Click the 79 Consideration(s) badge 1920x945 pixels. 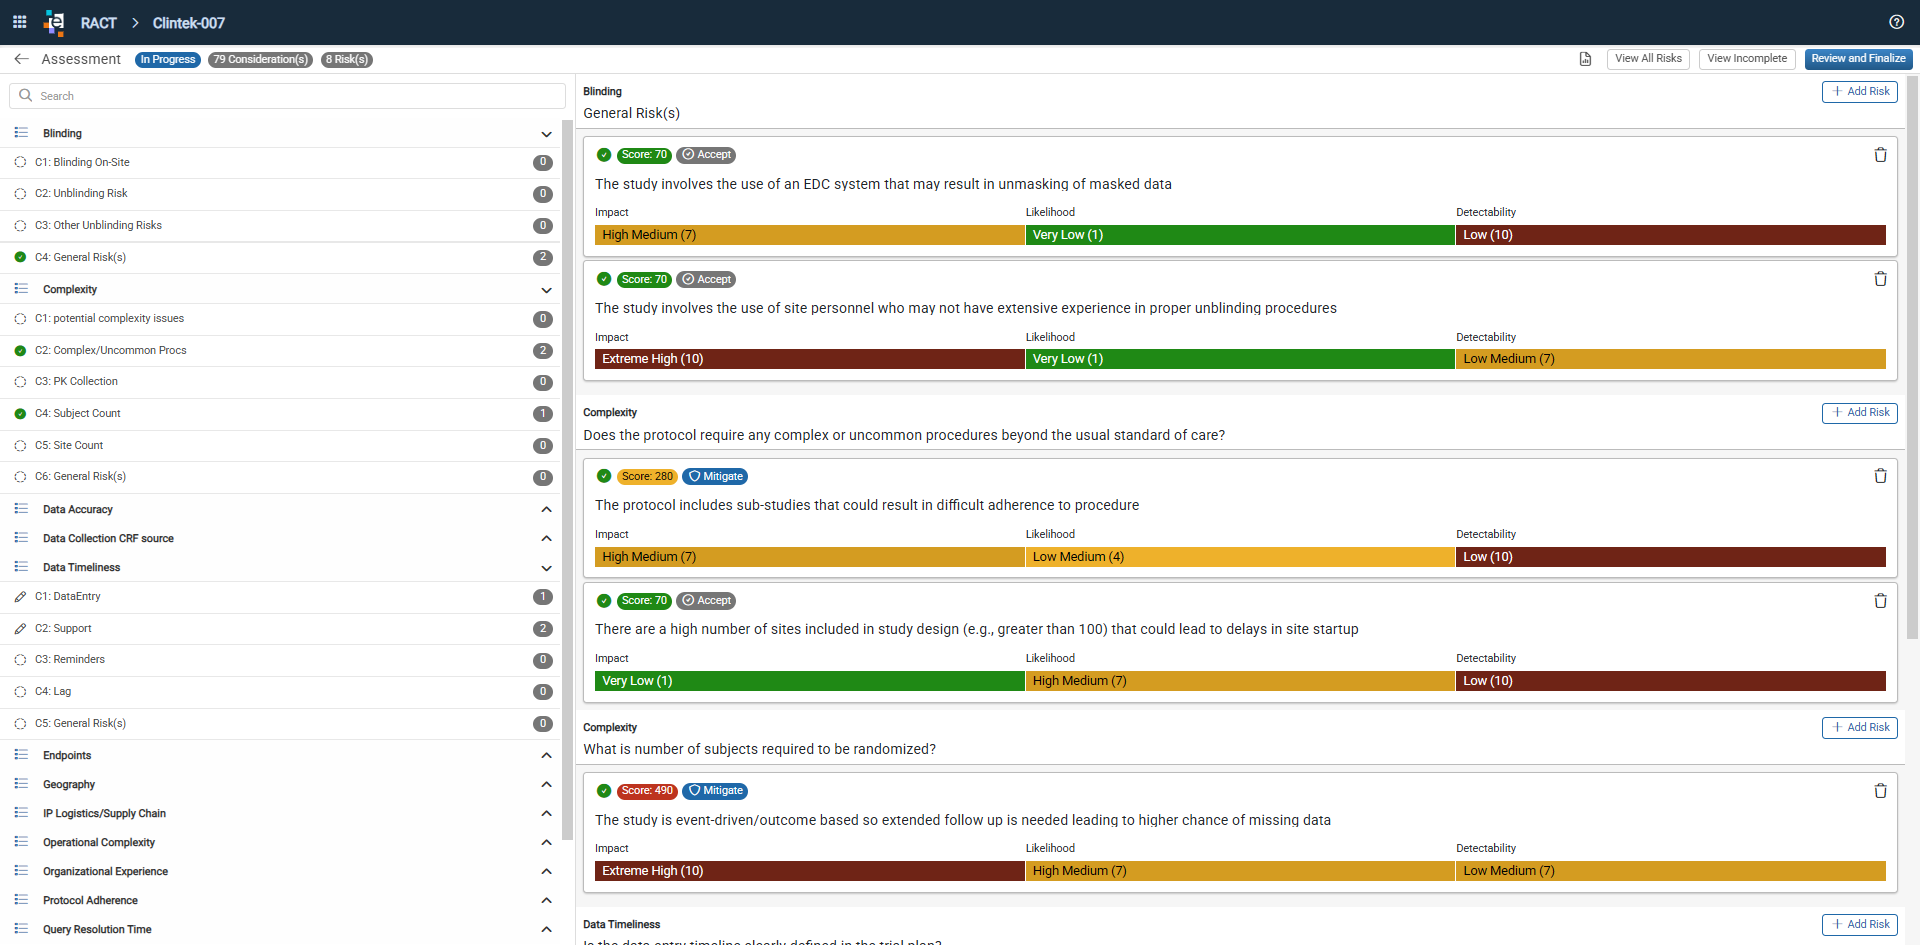(x=260, y=60)
